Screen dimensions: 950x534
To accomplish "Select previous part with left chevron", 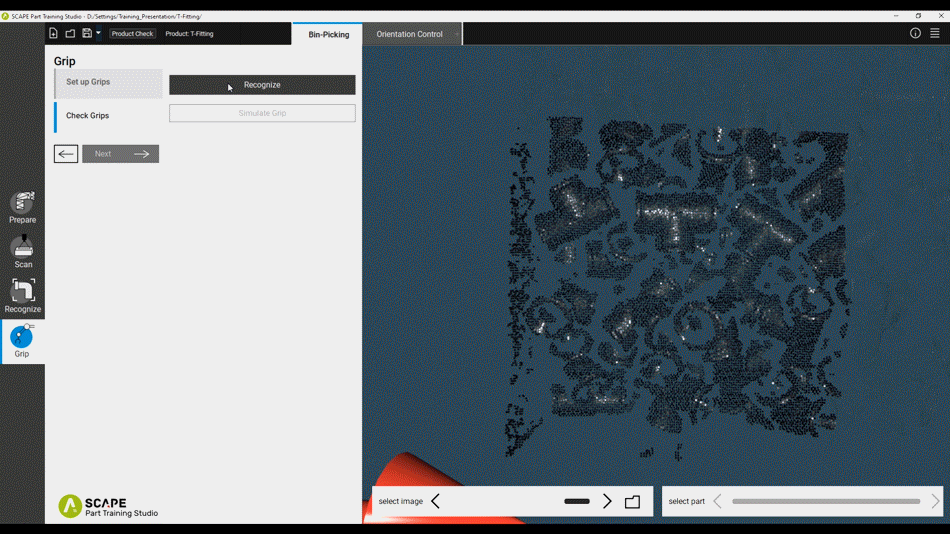I will coord(718,501).
